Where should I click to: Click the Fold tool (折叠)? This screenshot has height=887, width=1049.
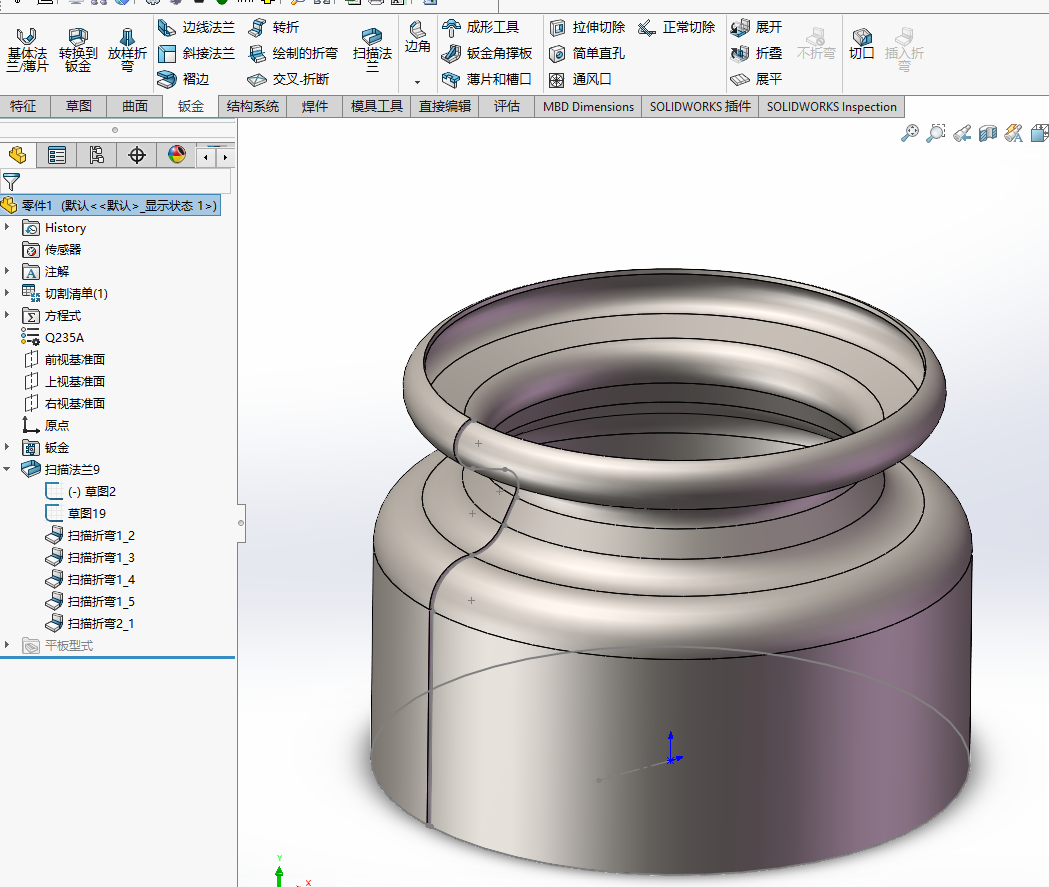pos(756,54)
